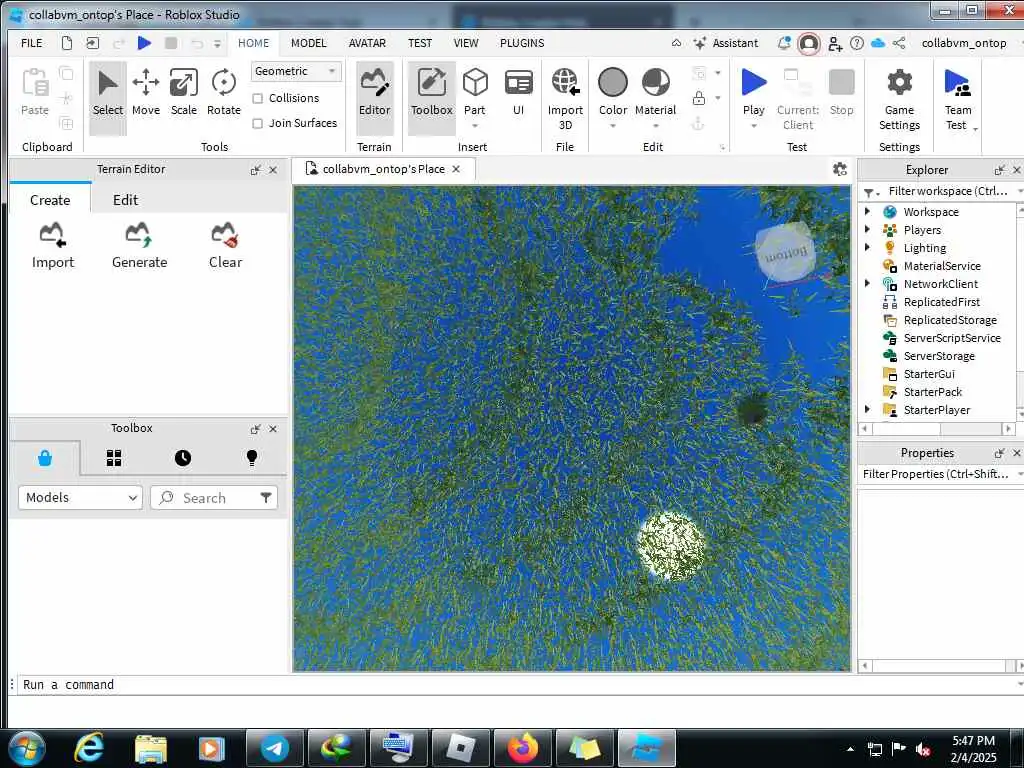Image resolution: width=1024 pixels, height=768 pixels.
Task: Open Telegram from the taskbar
Action: tap(275, 748)
